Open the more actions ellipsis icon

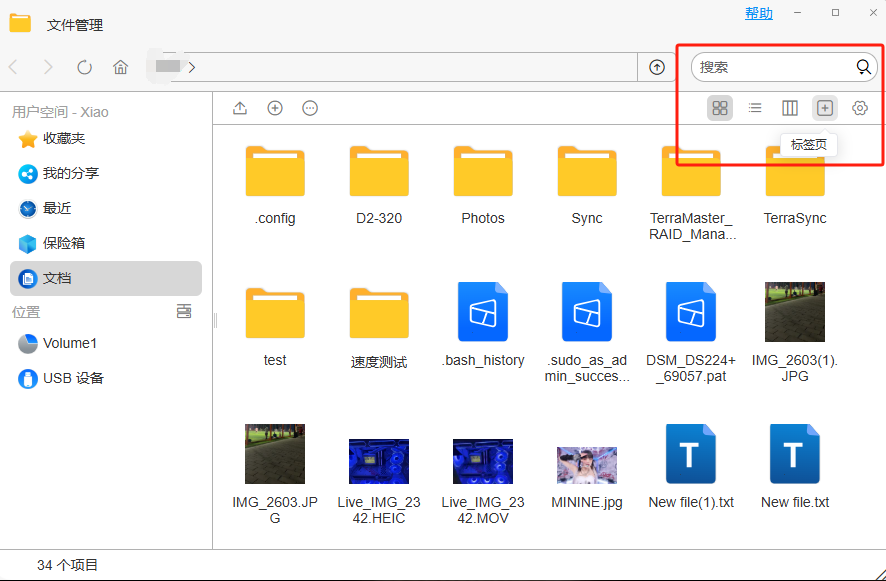click(x=310, y=108)
